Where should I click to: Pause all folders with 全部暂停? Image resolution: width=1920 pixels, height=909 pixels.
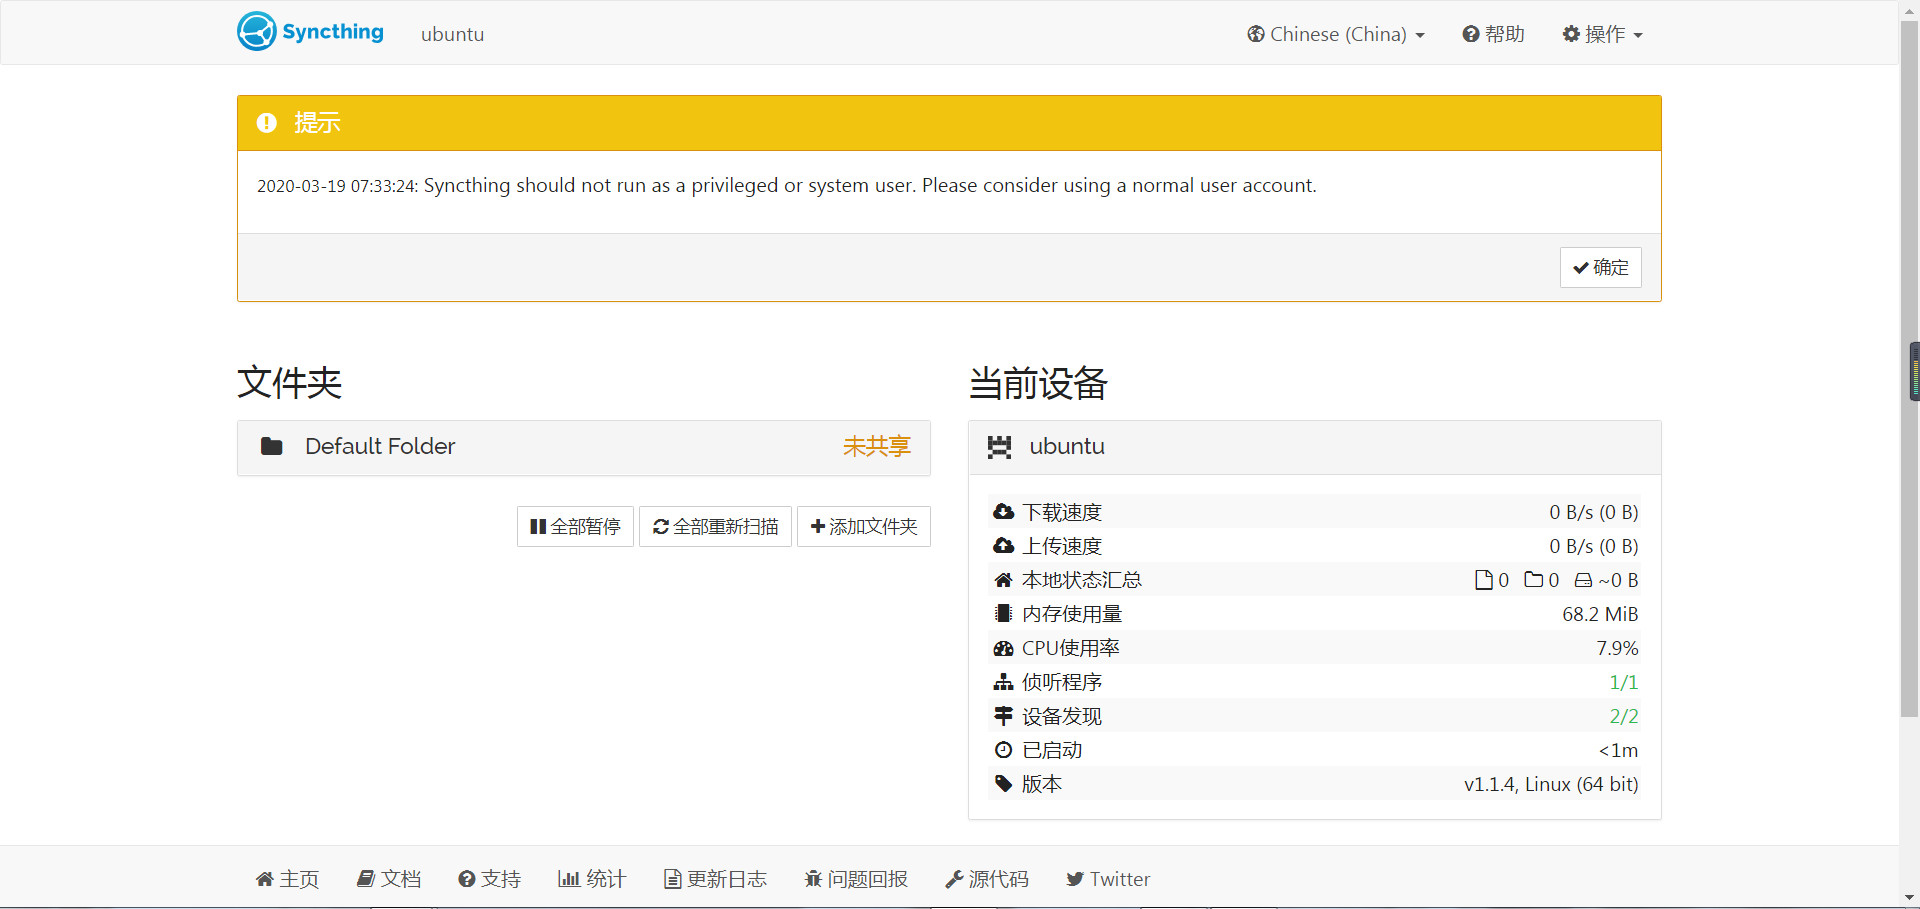click(575, 526)
